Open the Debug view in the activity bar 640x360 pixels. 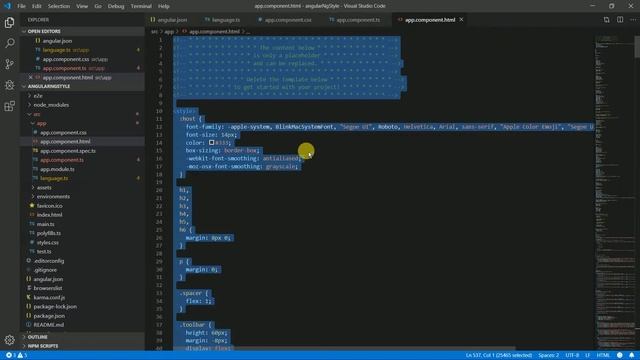(x=9, y=85)
